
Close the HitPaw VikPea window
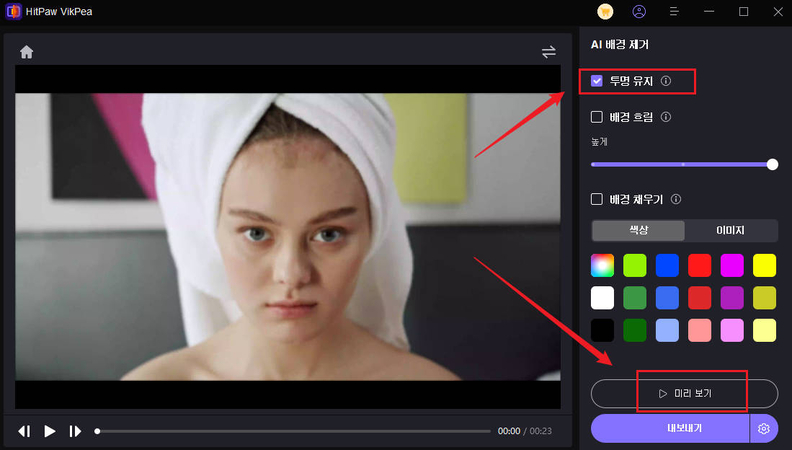click(x=778, y=12)
